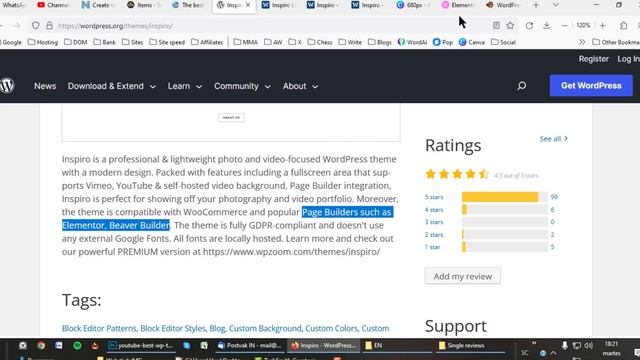Open the Pop bookmark
Viewport: 640px width, 360px height.
point(443,42)
